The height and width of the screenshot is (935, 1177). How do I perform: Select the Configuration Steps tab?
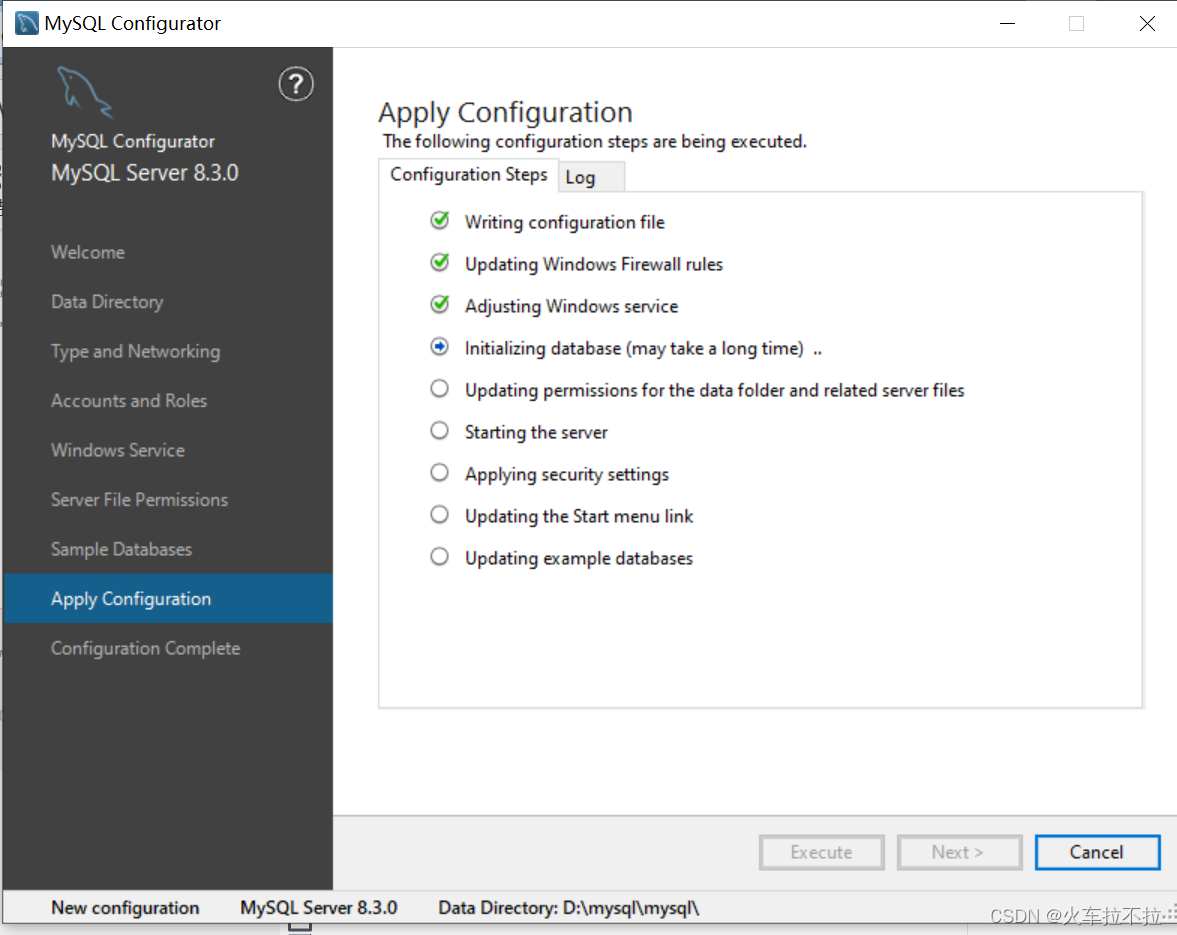point(468,175)
